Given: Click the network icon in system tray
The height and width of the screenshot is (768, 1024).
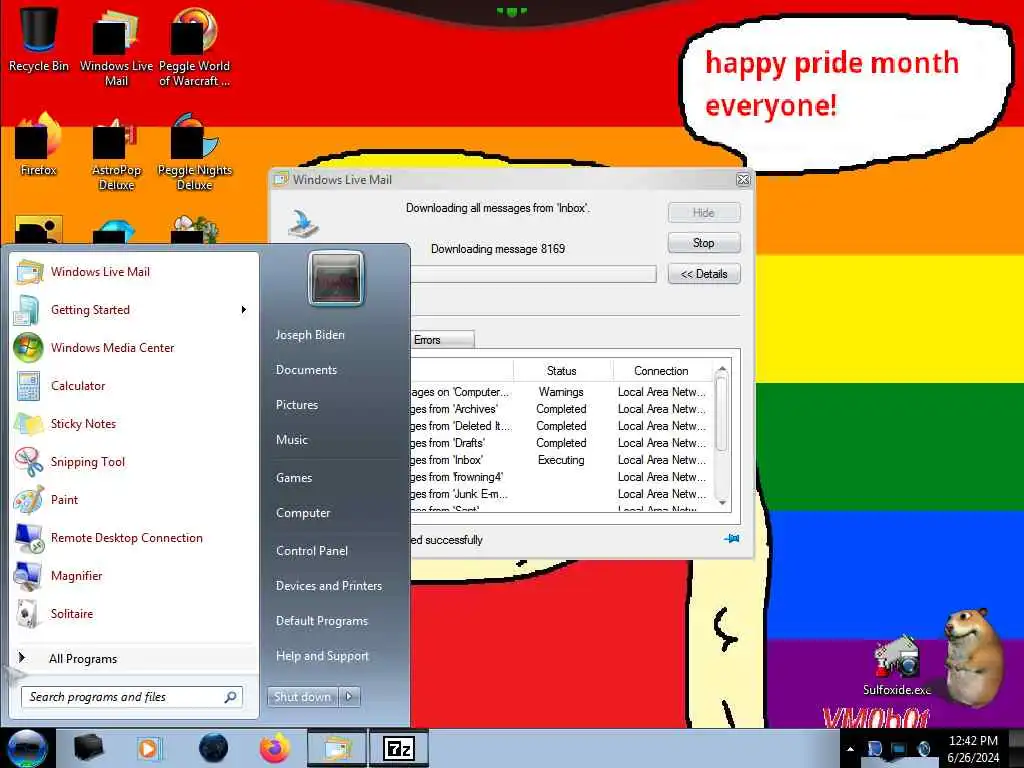Looking at the screenshot, I should click(899, 749).
